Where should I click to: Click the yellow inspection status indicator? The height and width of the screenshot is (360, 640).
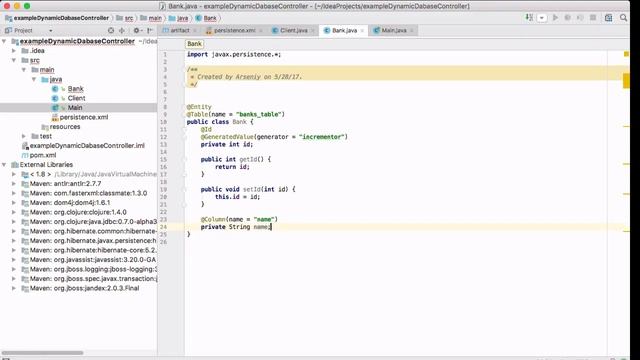pos(626,54)
